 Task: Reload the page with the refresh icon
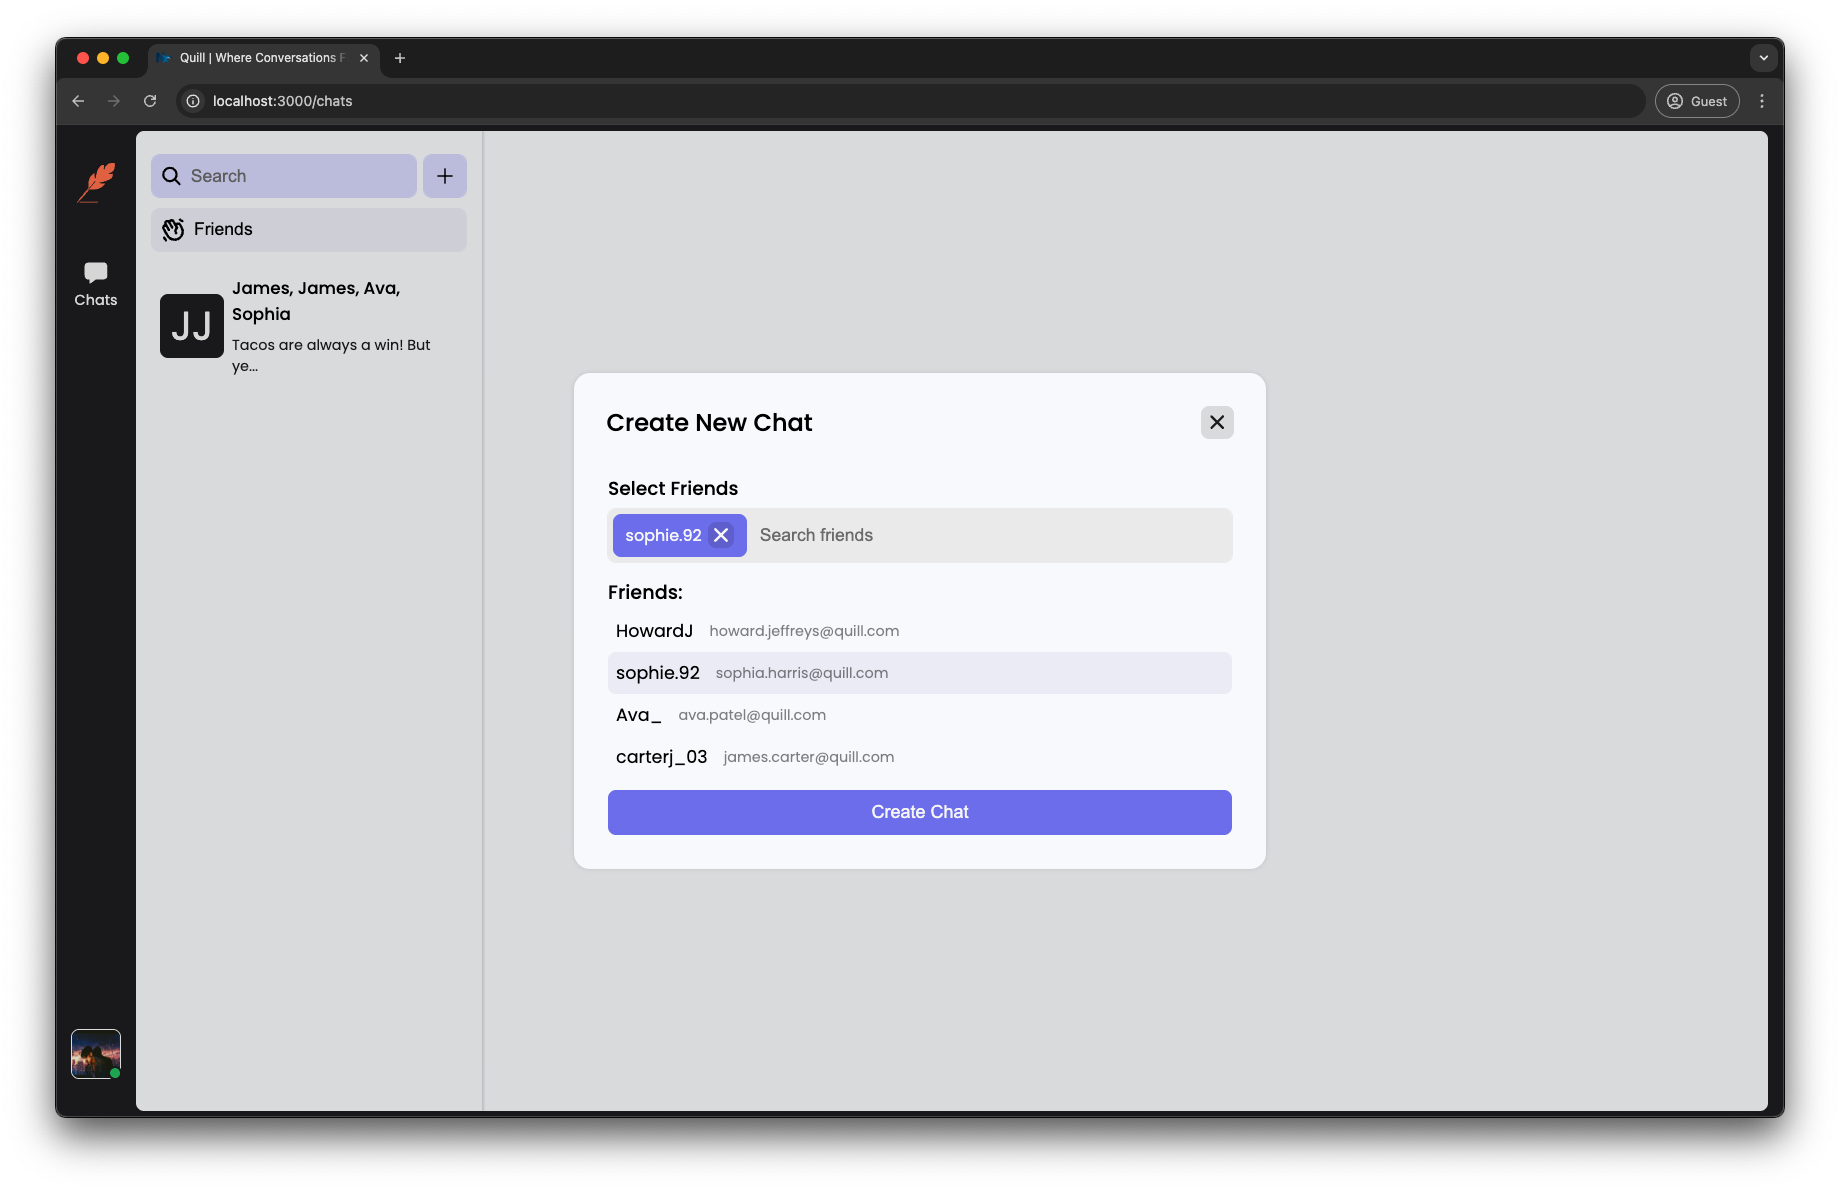pyautogui.click(x=150, y=101)
